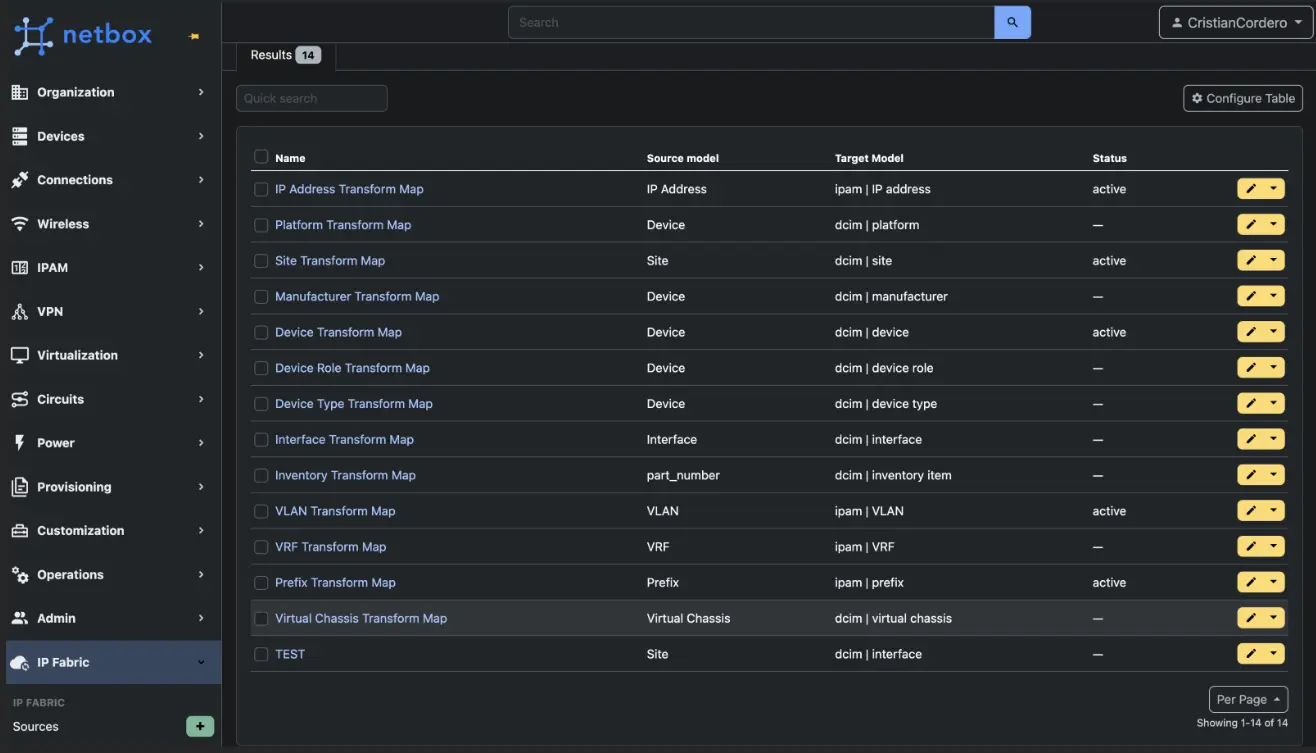The height and width of the screenshot is (753, 1316).
Task: Click the Configure Table button
Action: click(x=1242, y=98)
